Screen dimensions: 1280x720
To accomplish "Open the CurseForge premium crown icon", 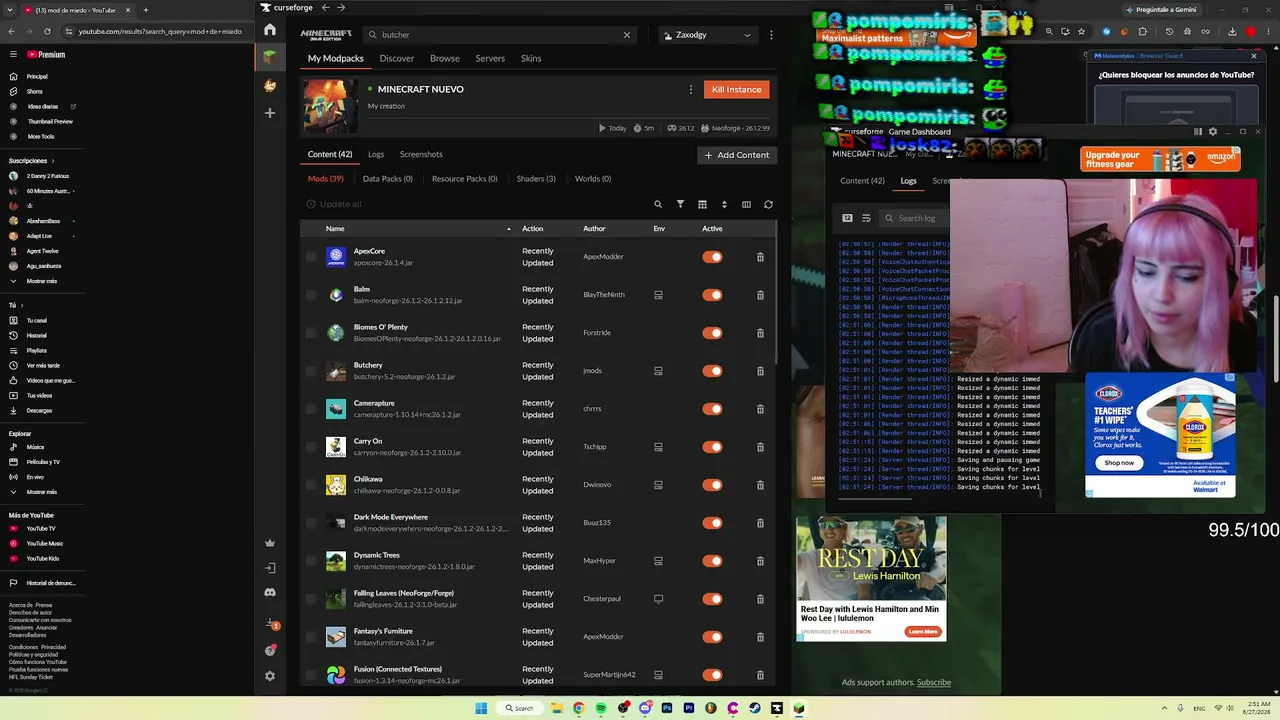I will [270, 543].
